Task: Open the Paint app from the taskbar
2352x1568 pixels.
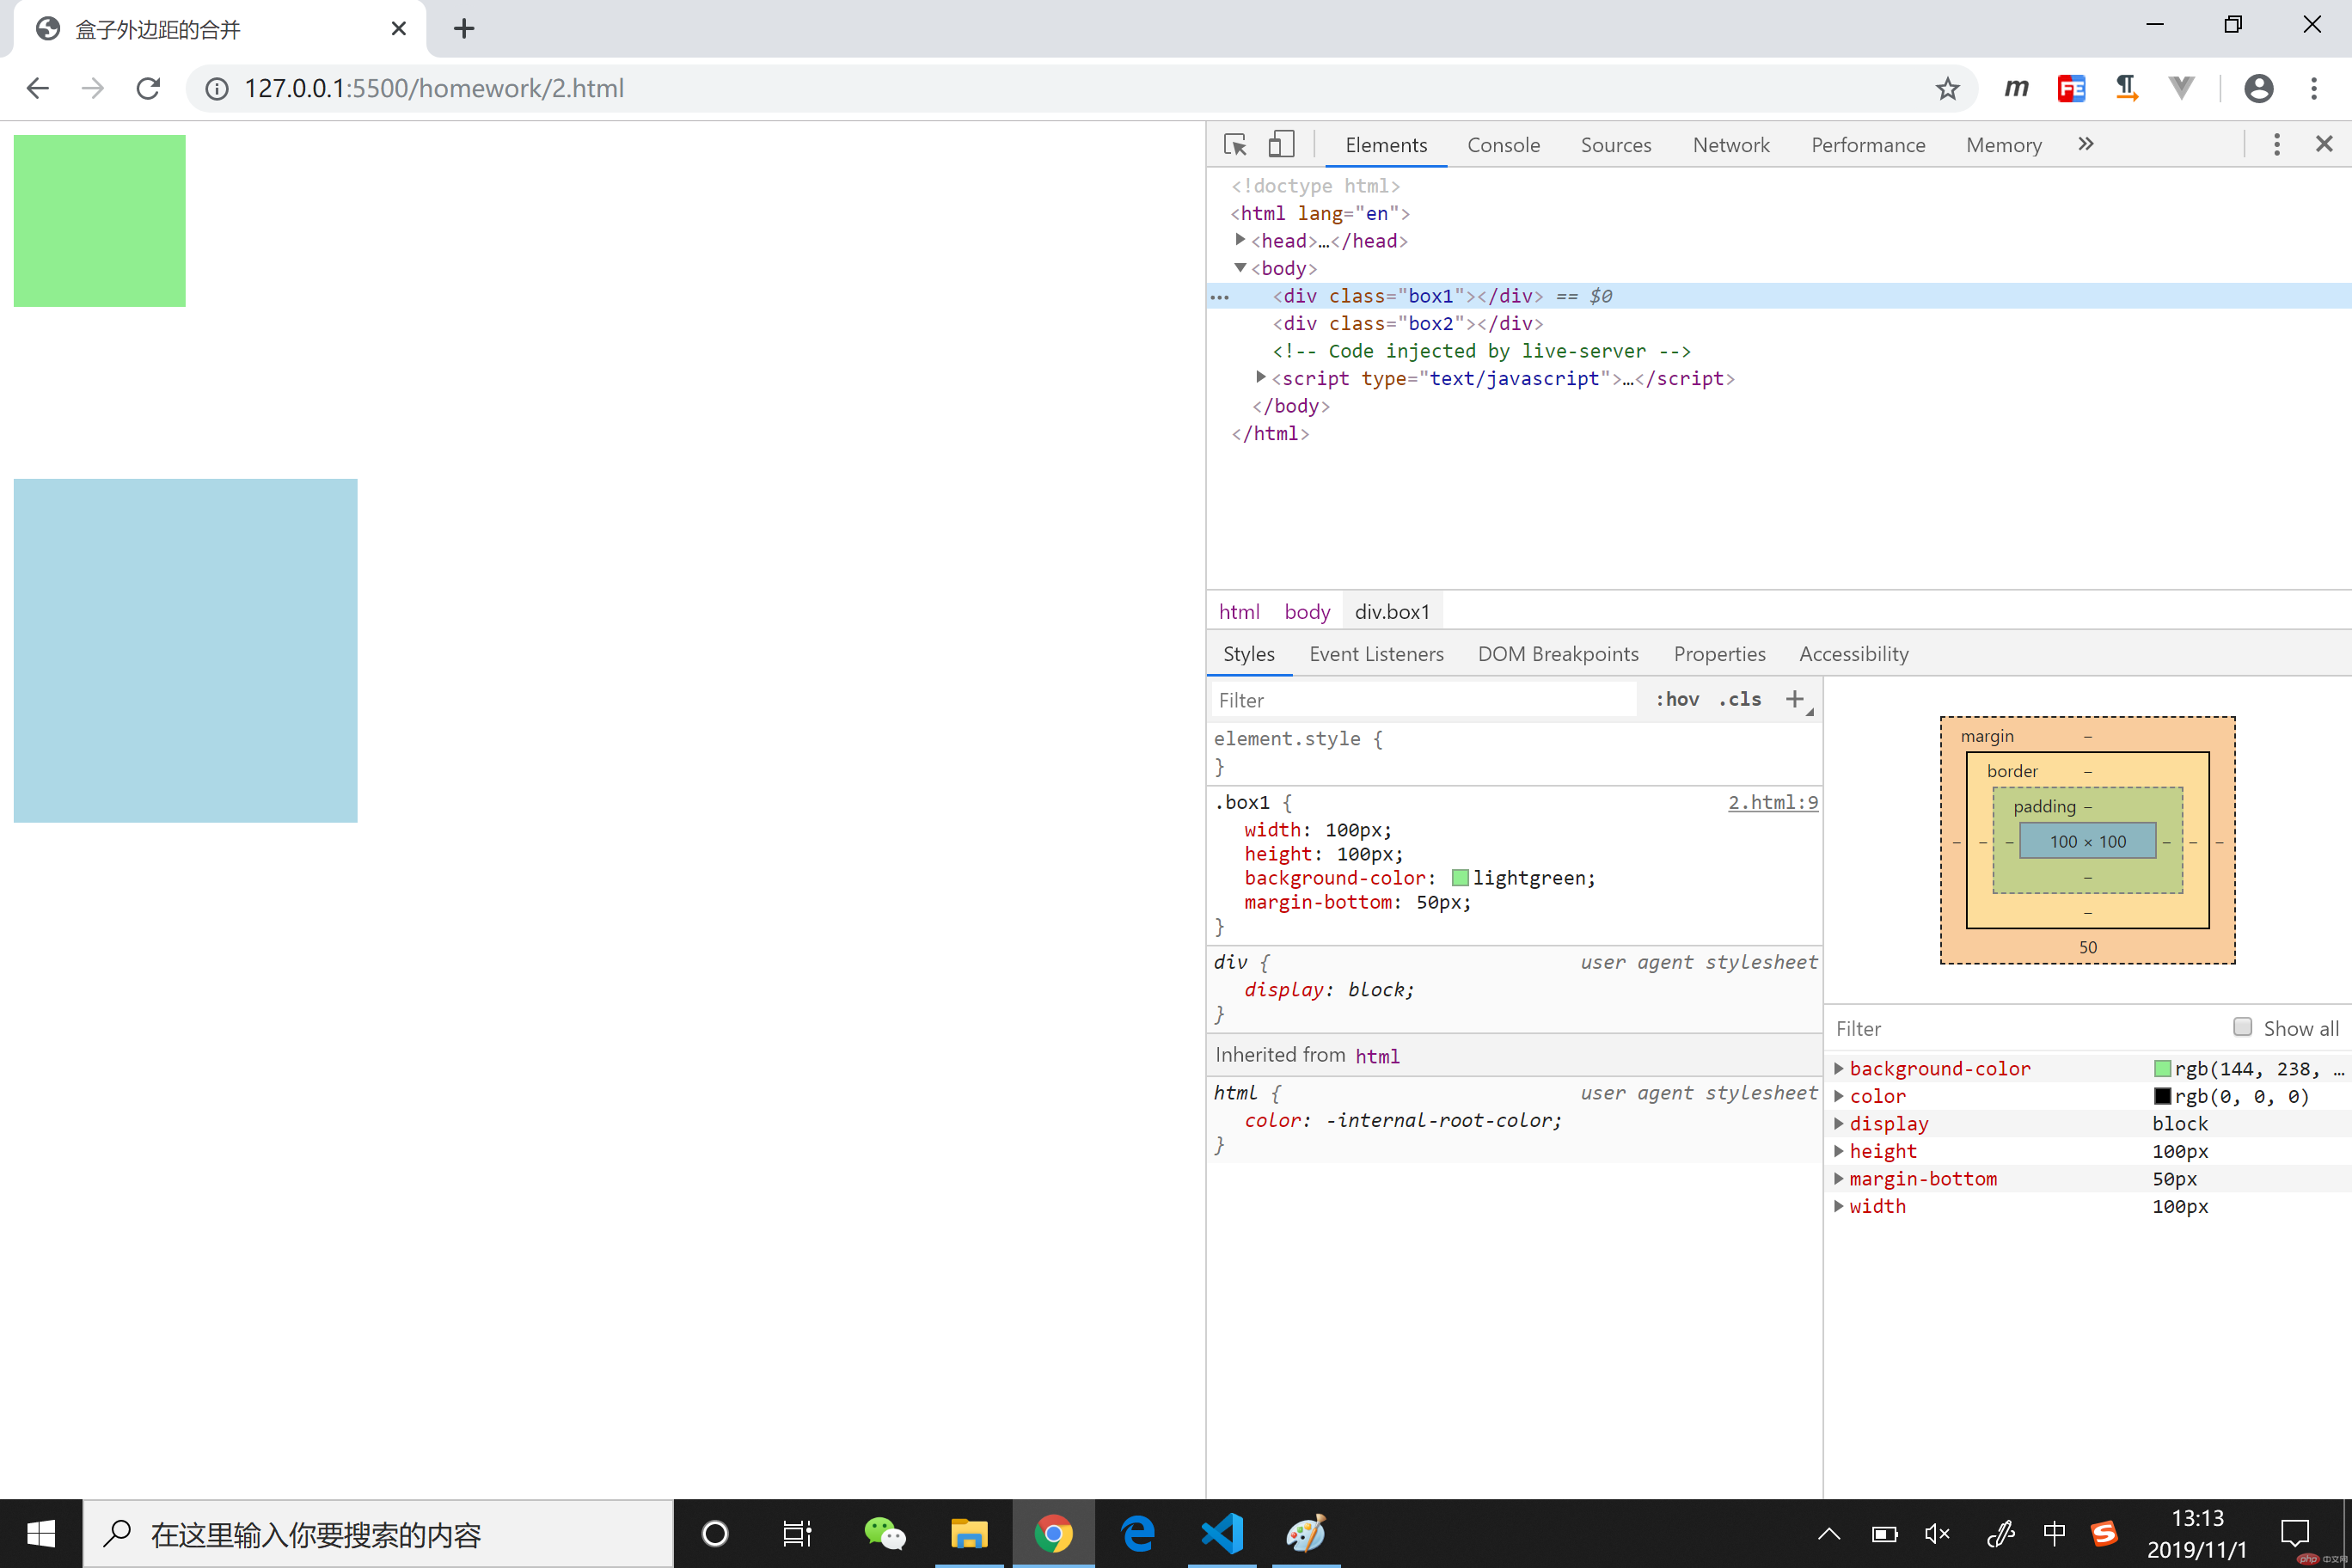Action: 1306,1533
